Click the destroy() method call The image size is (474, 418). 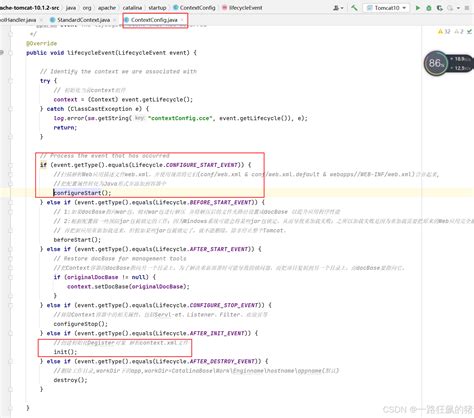70,380
